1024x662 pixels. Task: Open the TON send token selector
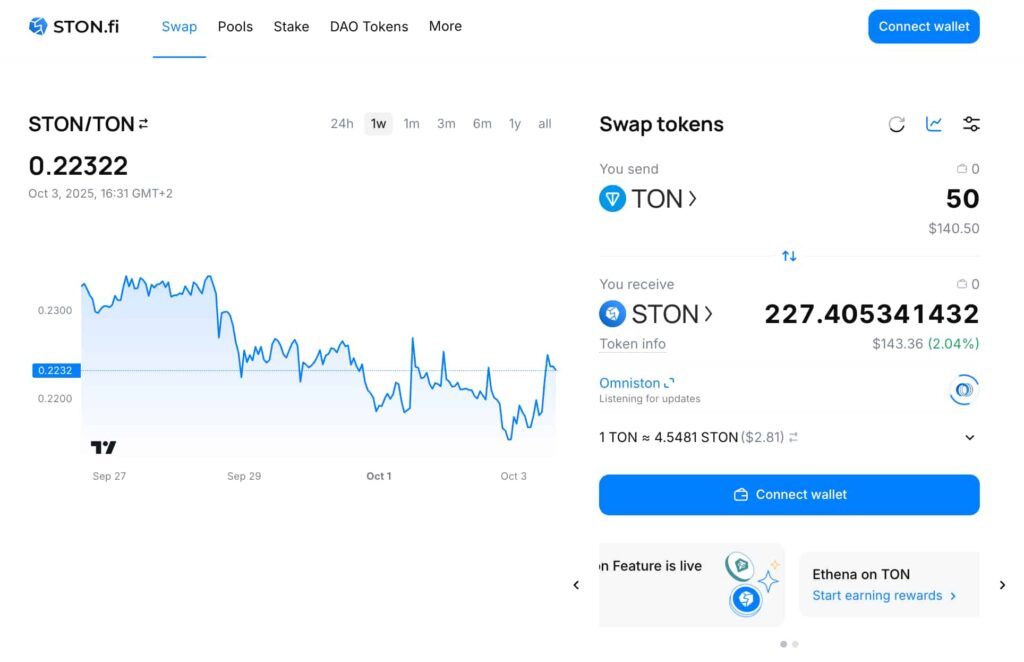point(648,198)
